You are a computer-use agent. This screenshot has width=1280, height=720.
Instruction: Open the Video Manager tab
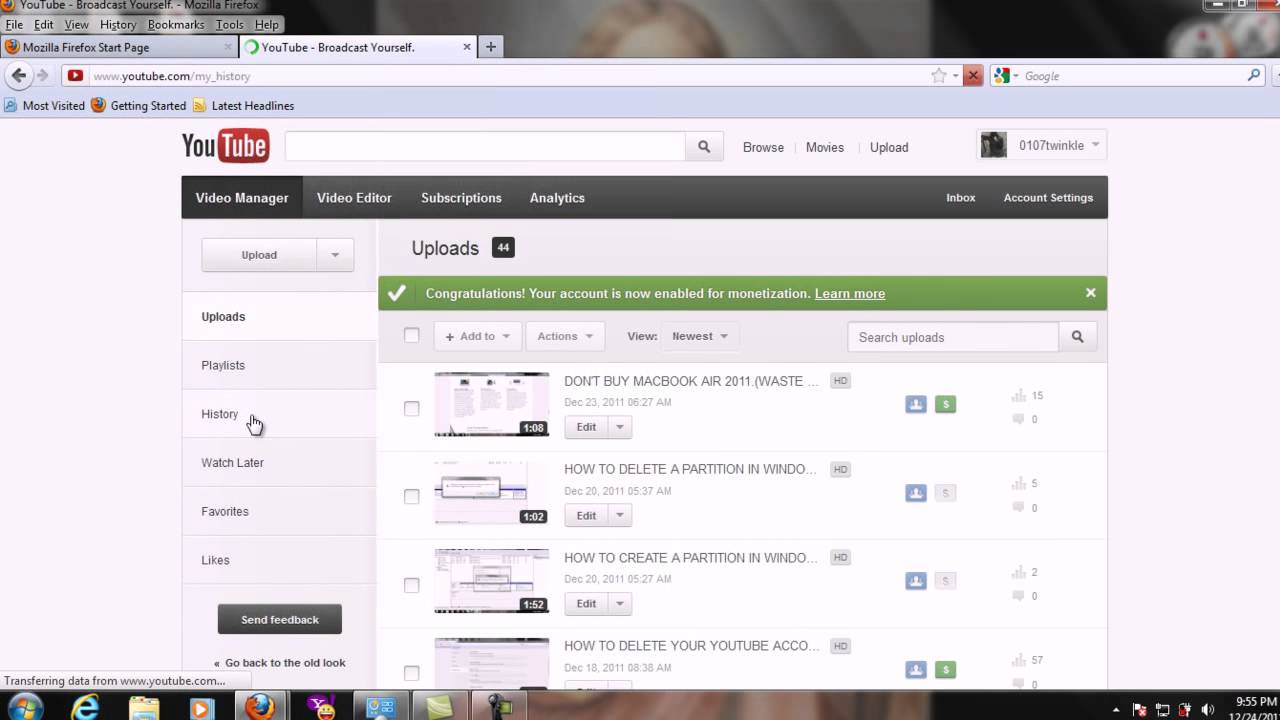coord(242,198)
